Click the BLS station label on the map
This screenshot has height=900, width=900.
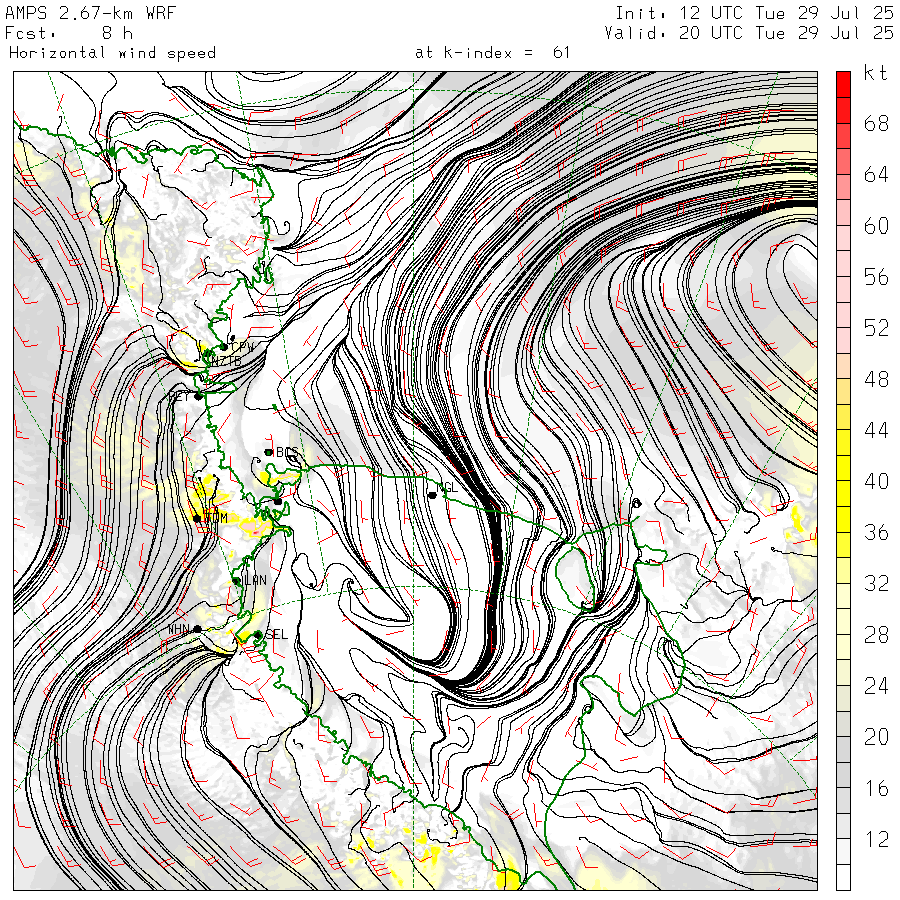coord(286,452)
